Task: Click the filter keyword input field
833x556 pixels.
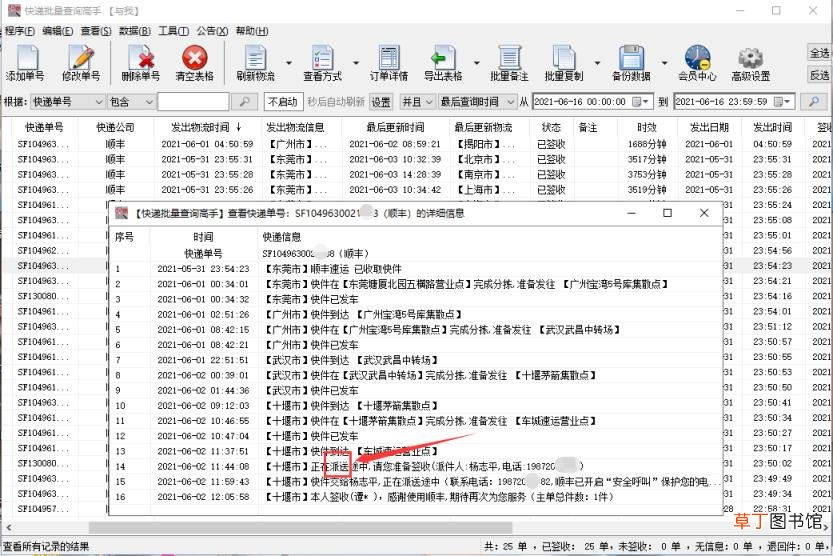Action: click(193, 101)
